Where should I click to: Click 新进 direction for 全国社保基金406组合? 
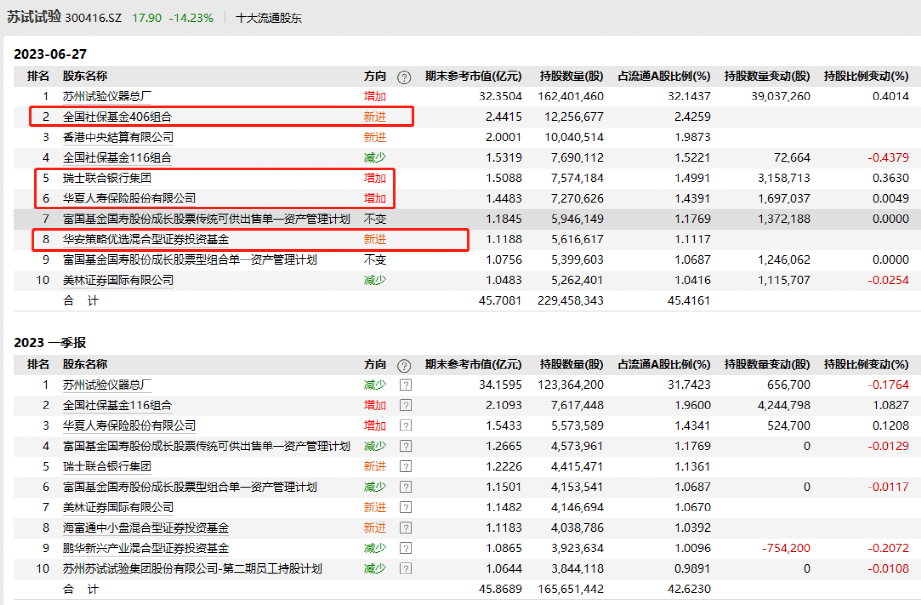(375, 117)
